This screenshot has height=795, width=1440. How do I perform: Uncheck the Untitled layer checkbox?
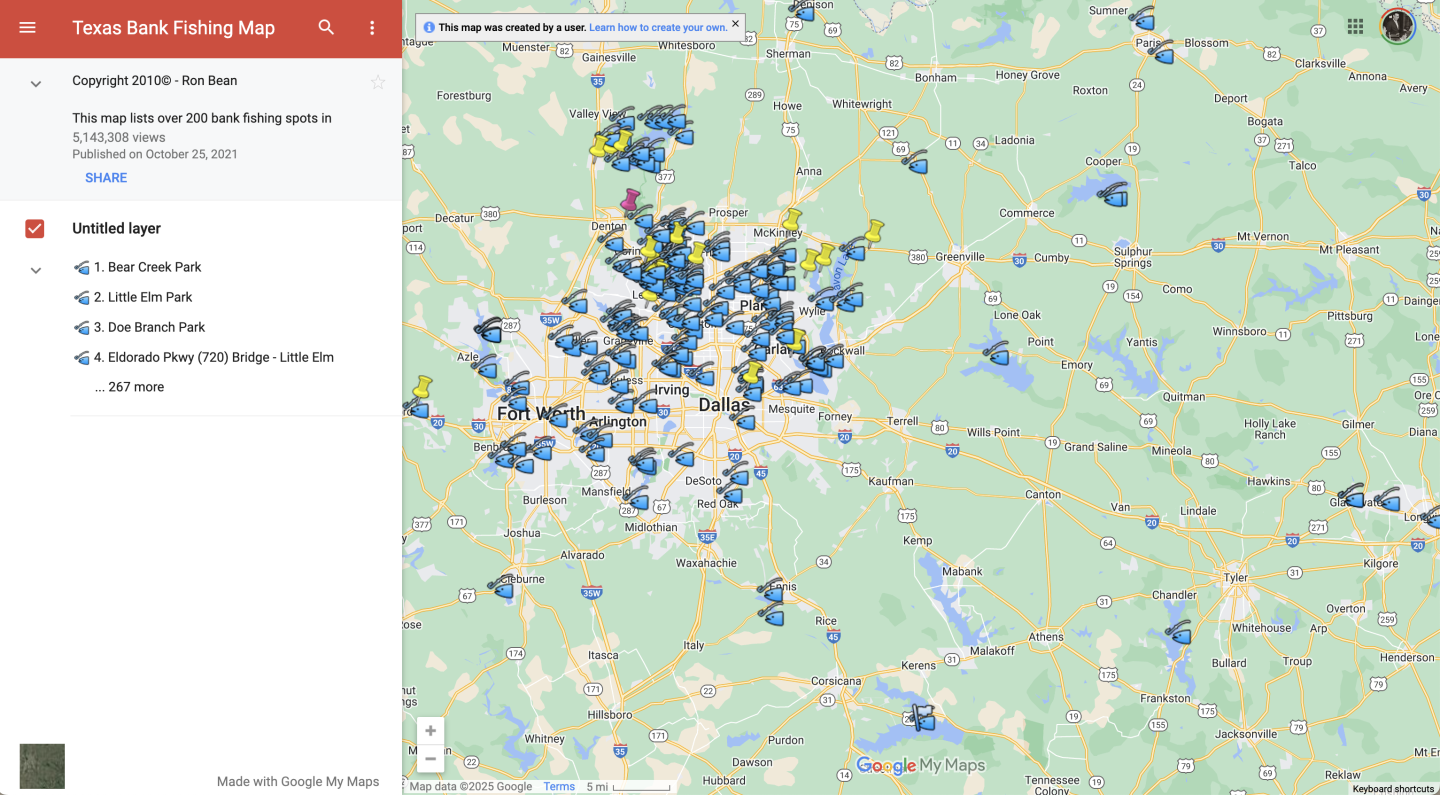coord(35,229)
